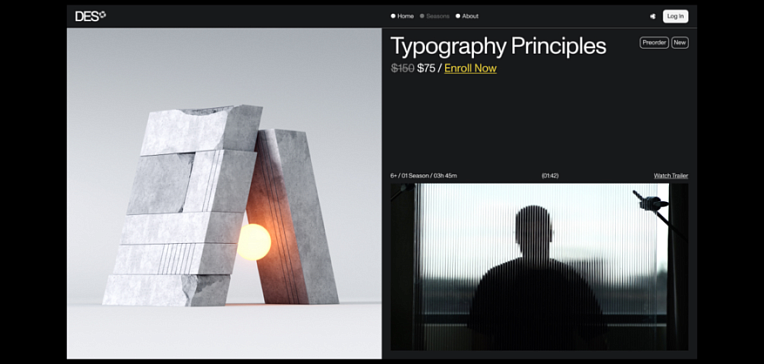Click the crossed-out $150 price
Viewport: 764px width, 364px height.
tap(402, 68)
